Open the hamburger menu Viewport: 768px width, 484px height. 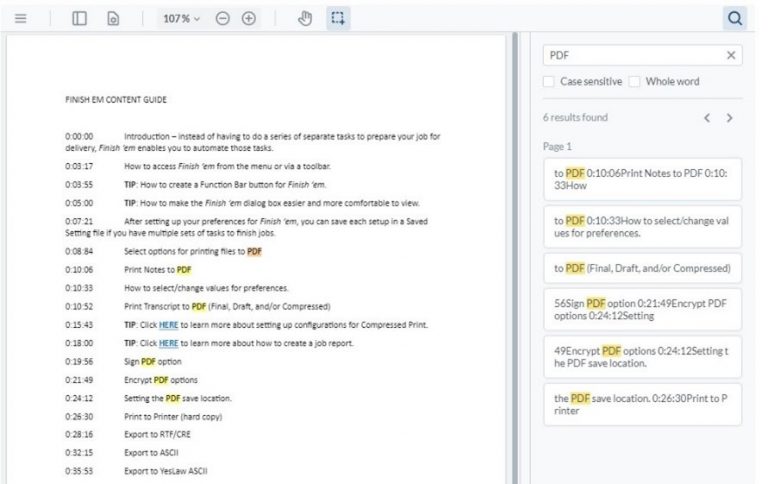(20, 18)
